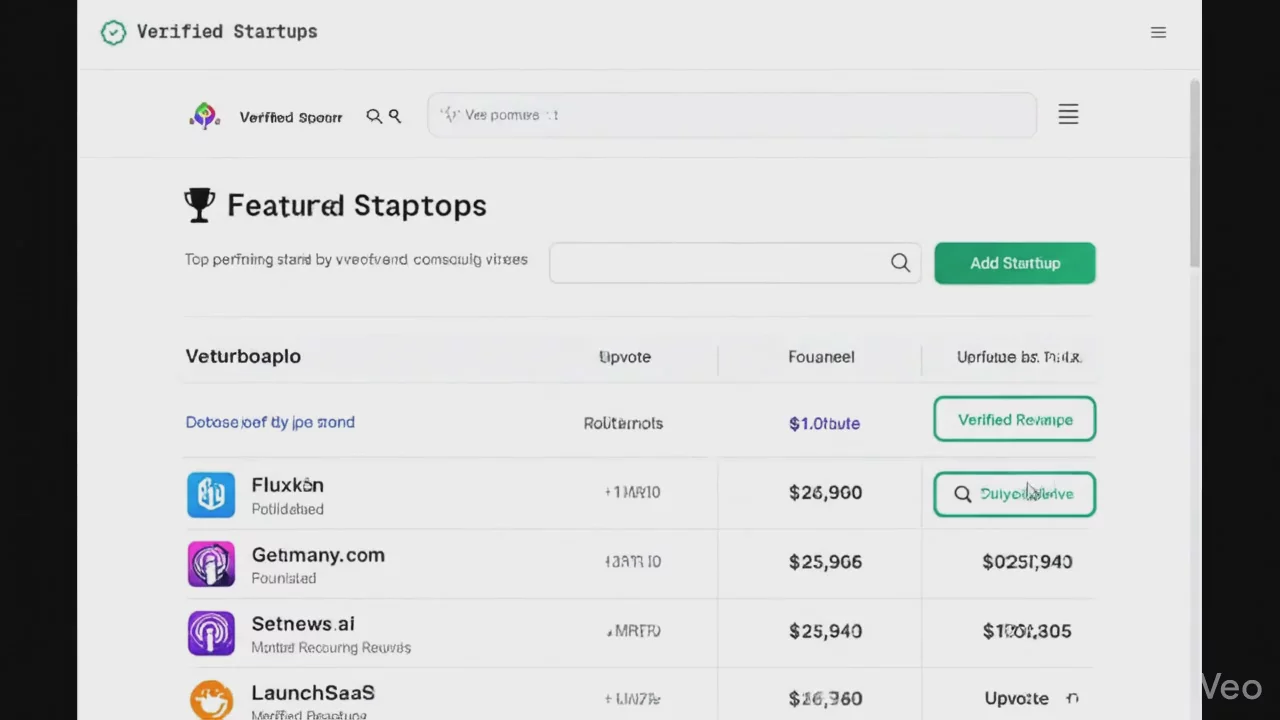Select the Setnews.ai startup name

(303, 624)
